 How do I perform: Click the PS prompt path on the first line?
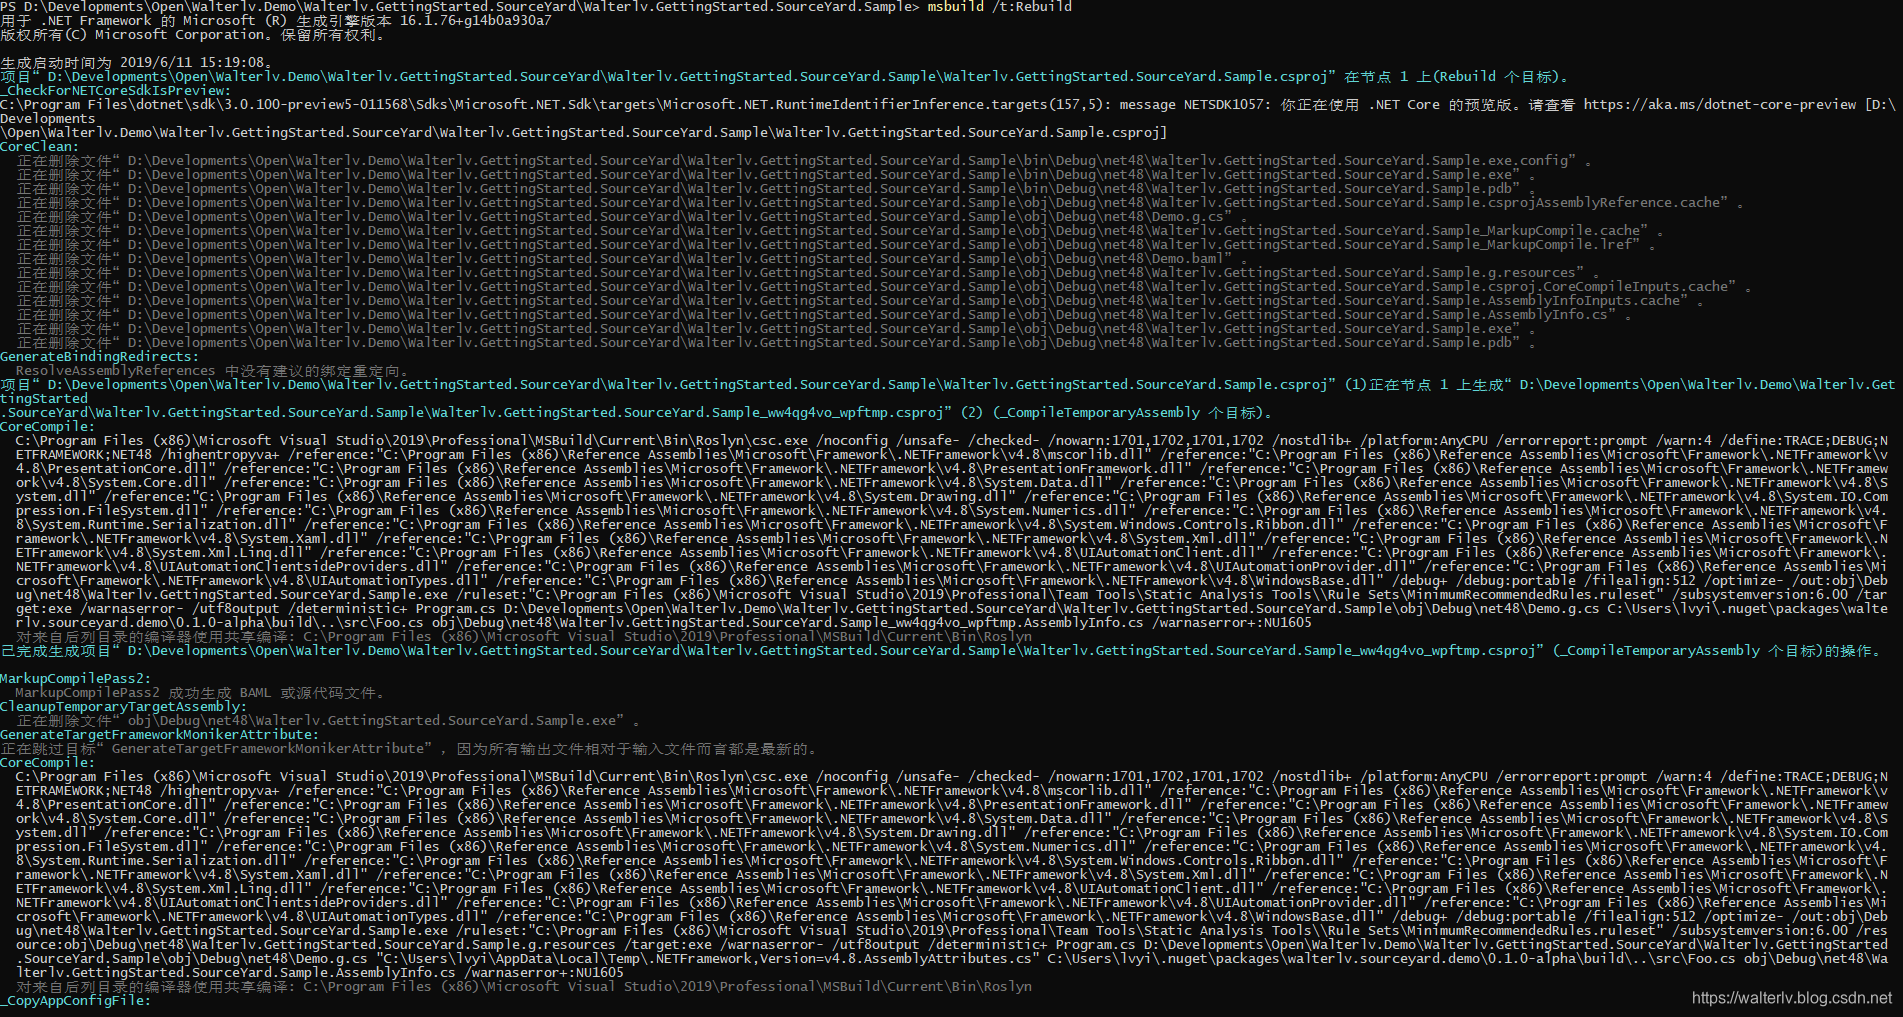(460, 6)
